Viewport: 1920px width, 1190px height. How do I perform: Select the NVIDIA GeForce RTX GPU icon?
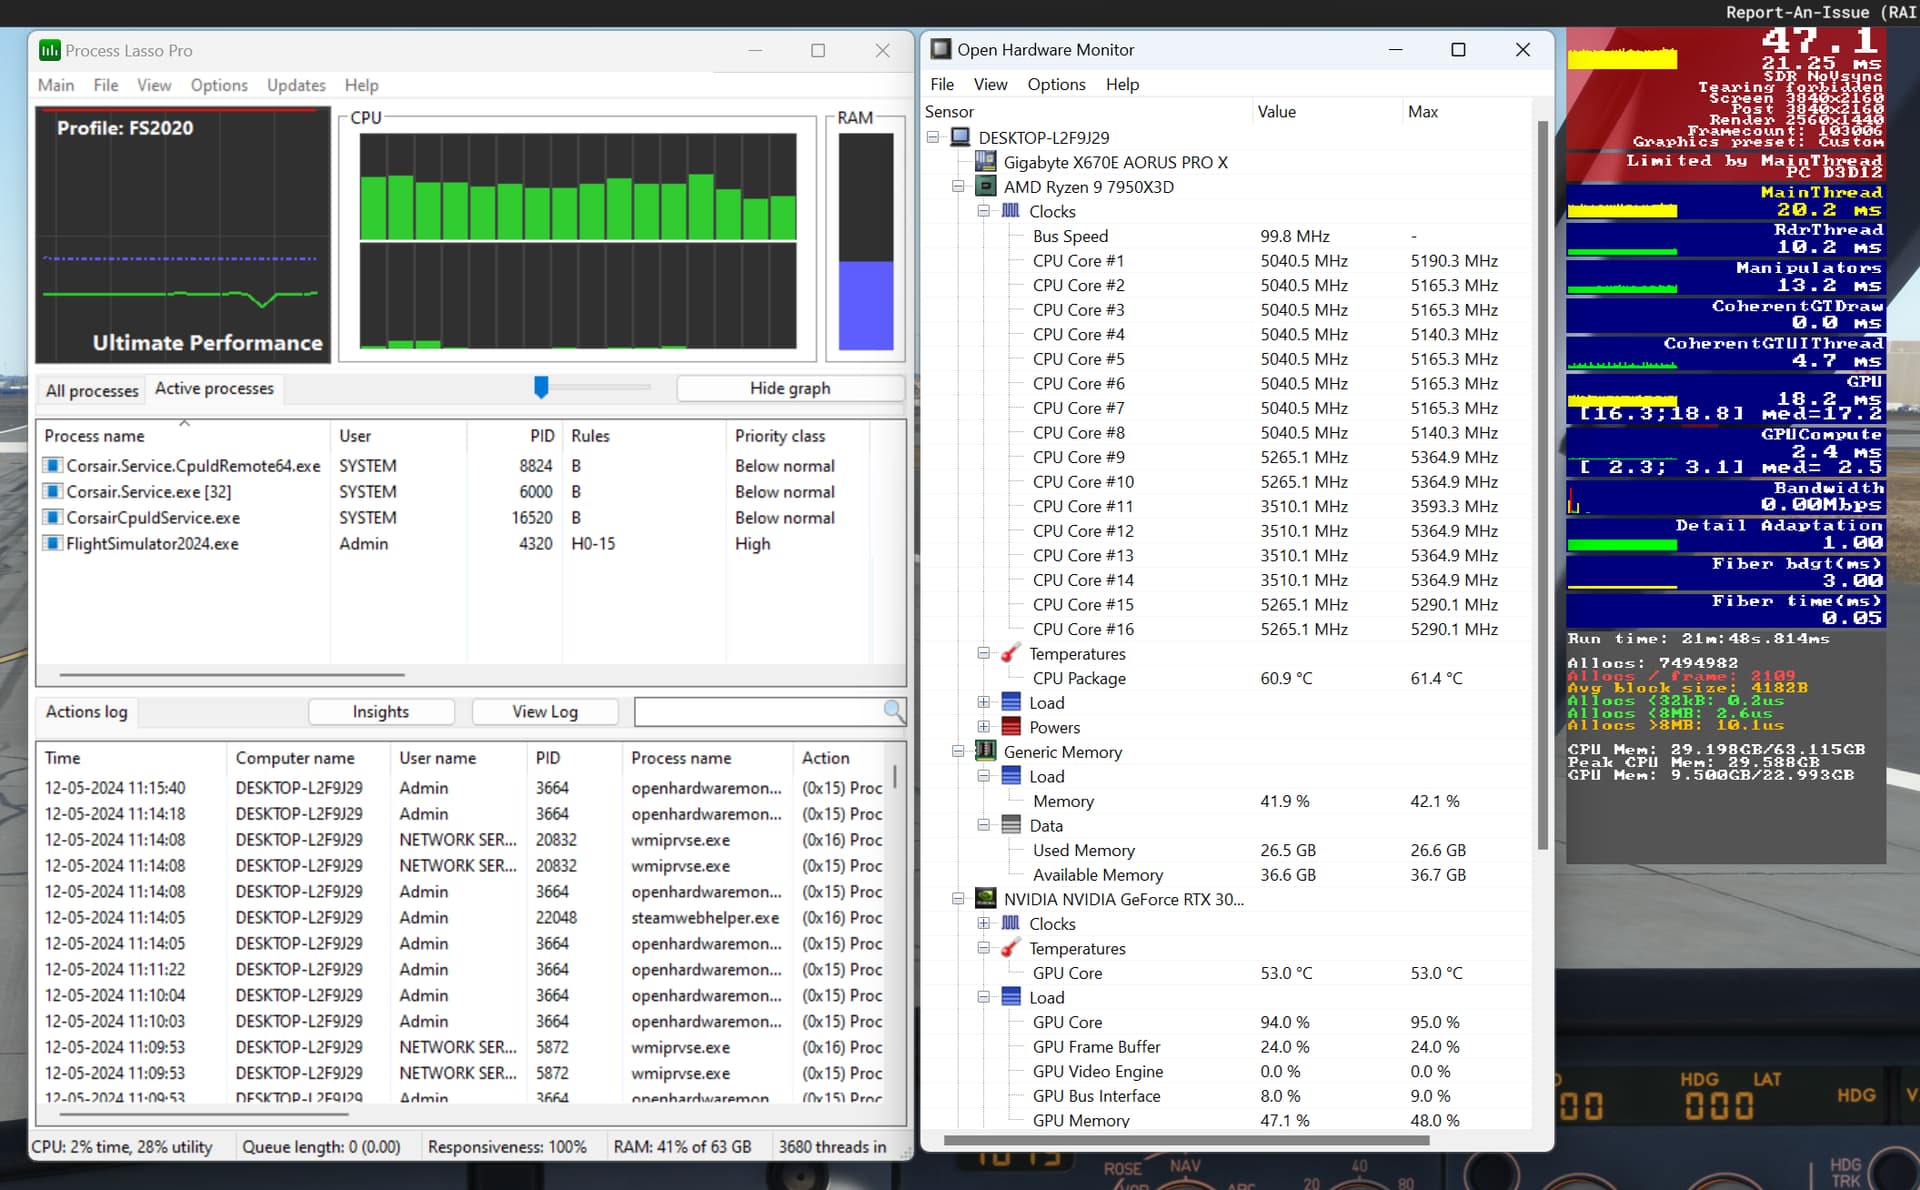click(985, 898)
